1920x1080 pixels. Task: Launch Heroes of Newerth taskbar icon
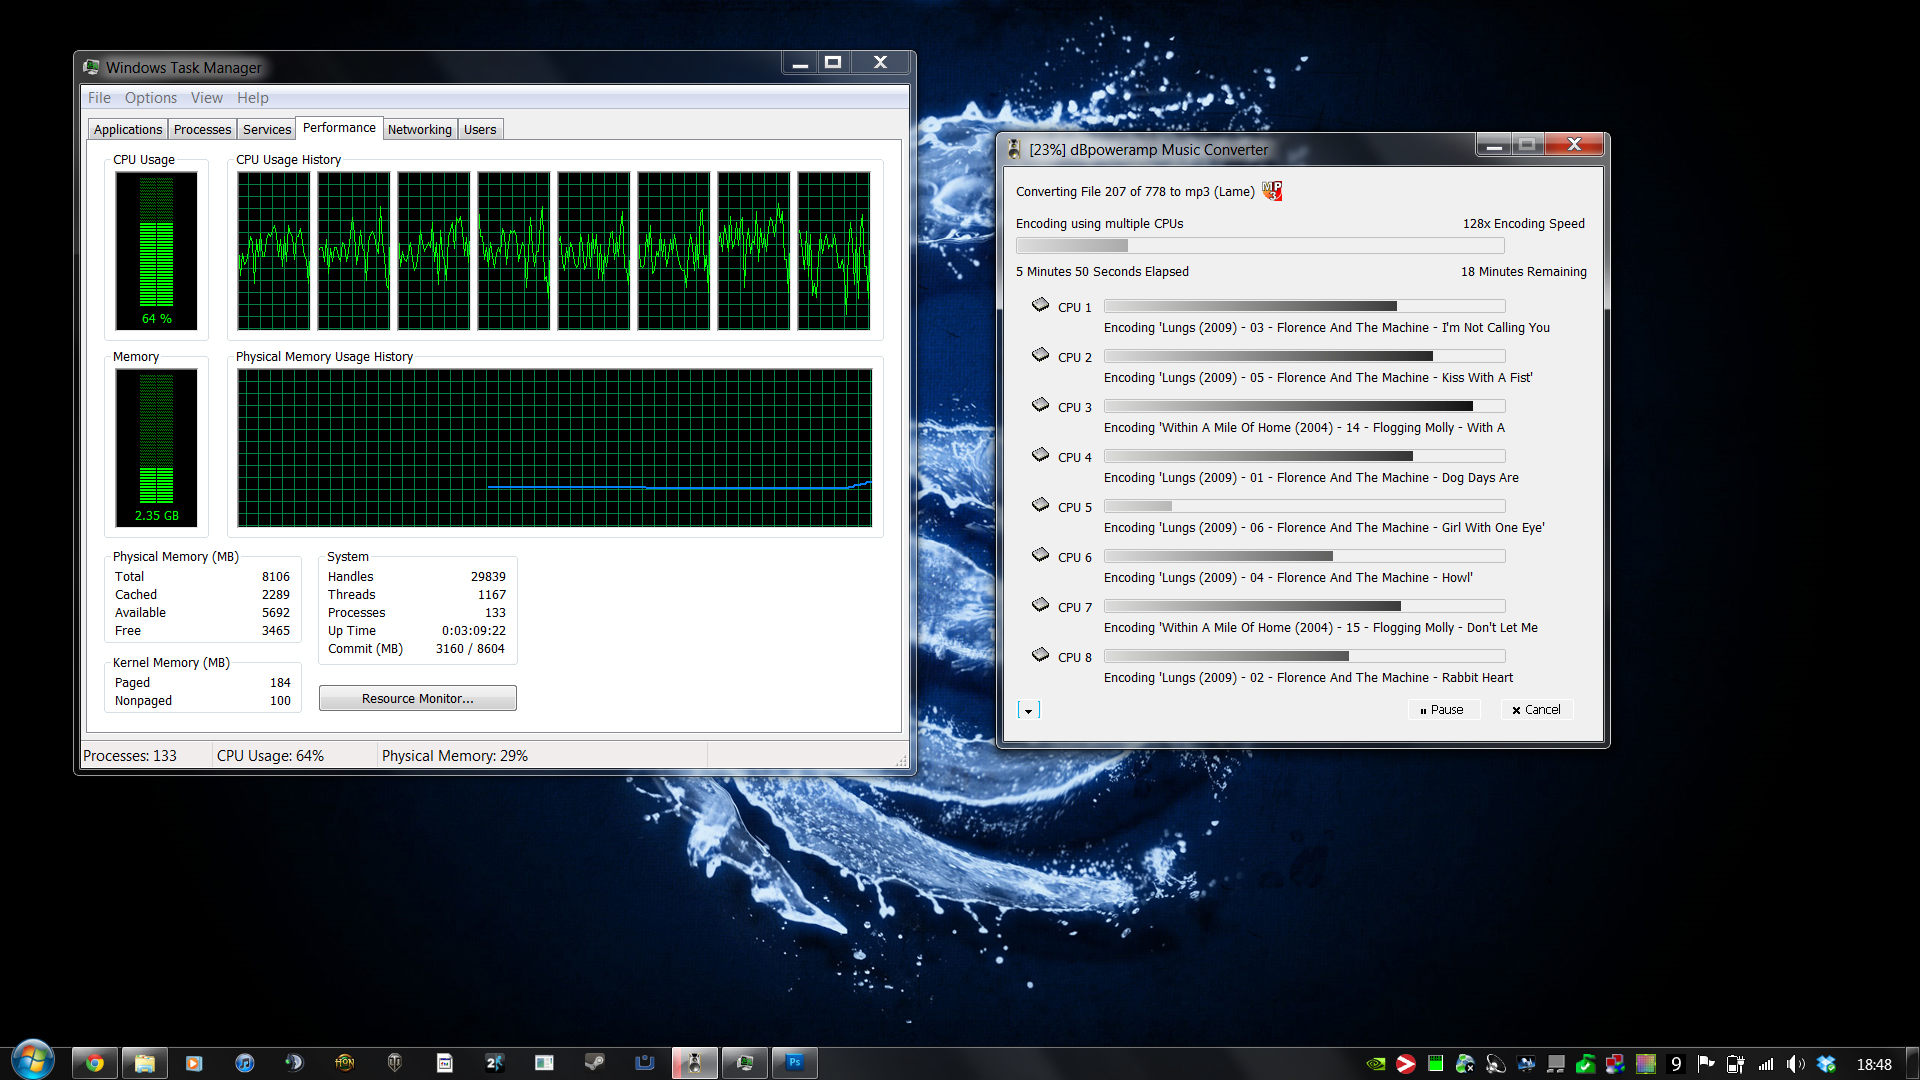(344, 1063)
